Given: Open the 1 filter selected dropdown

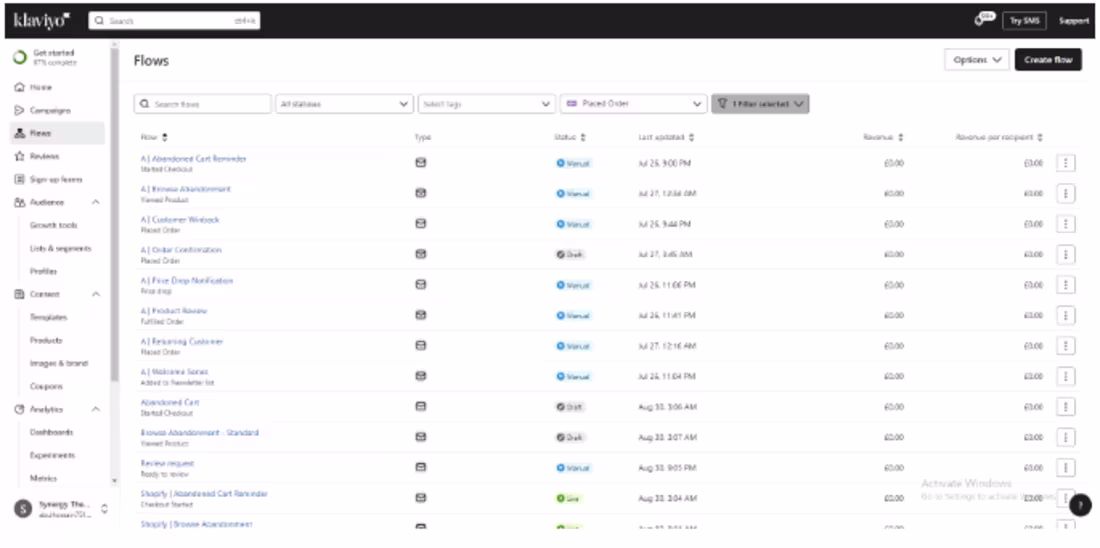Looking at the screenshot, I should 760,104.
